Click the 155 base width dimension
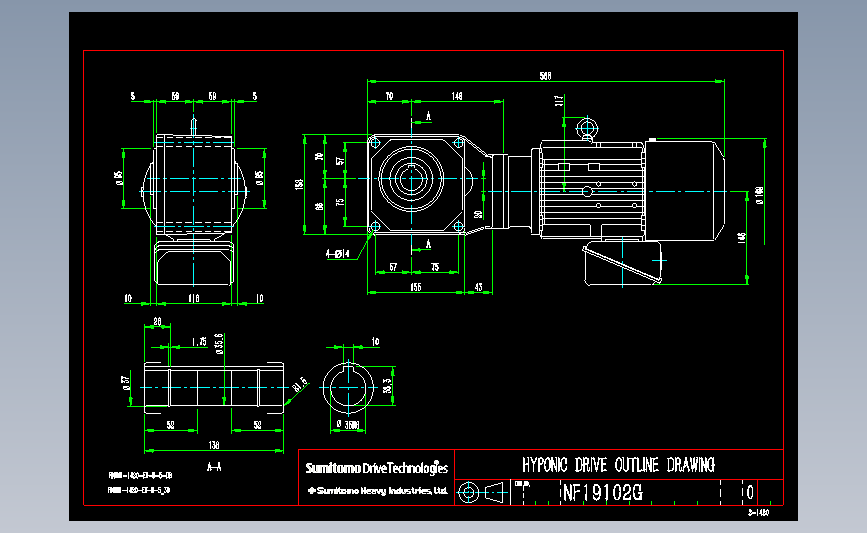This screenshot has width=867, height=533. coord(416,287)
